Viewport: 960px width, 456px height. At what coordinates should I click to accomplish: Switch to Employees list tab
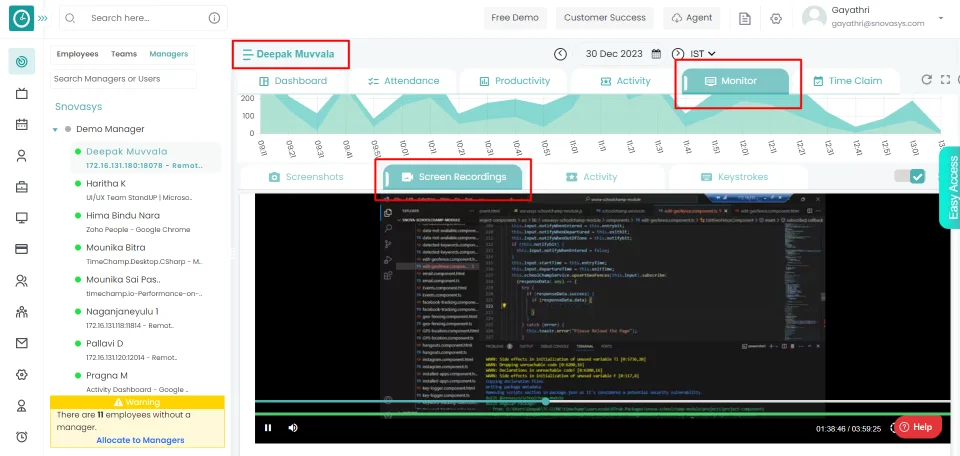pos(77,54)
